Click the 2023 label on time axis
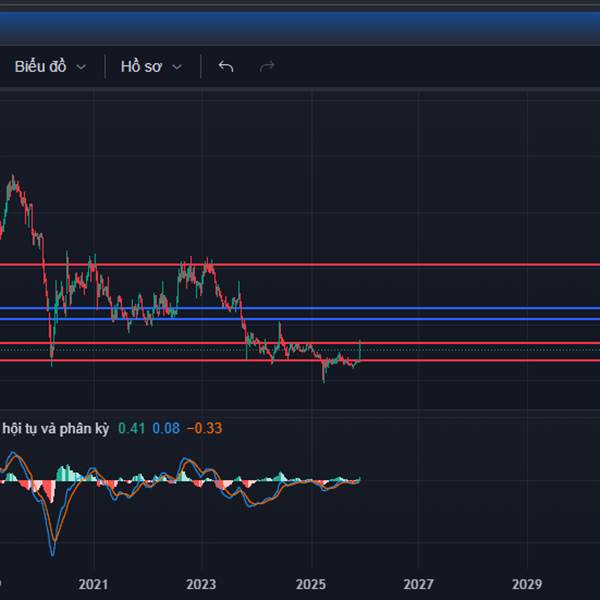 pos(201,583)
